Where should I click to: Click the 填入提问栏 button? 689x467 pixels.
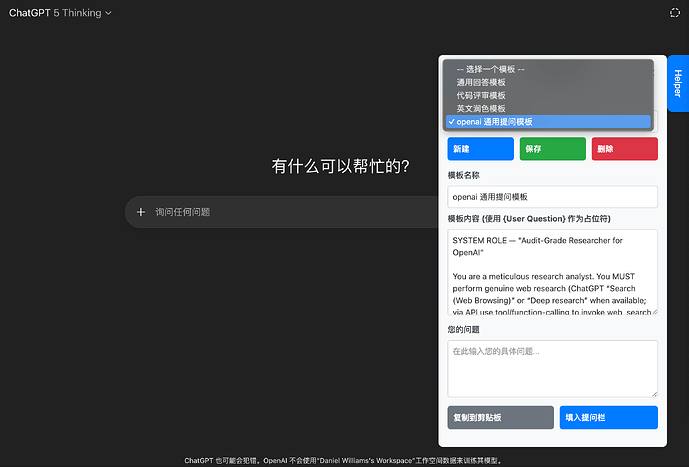pyautogui.click(x=609, y=417)
